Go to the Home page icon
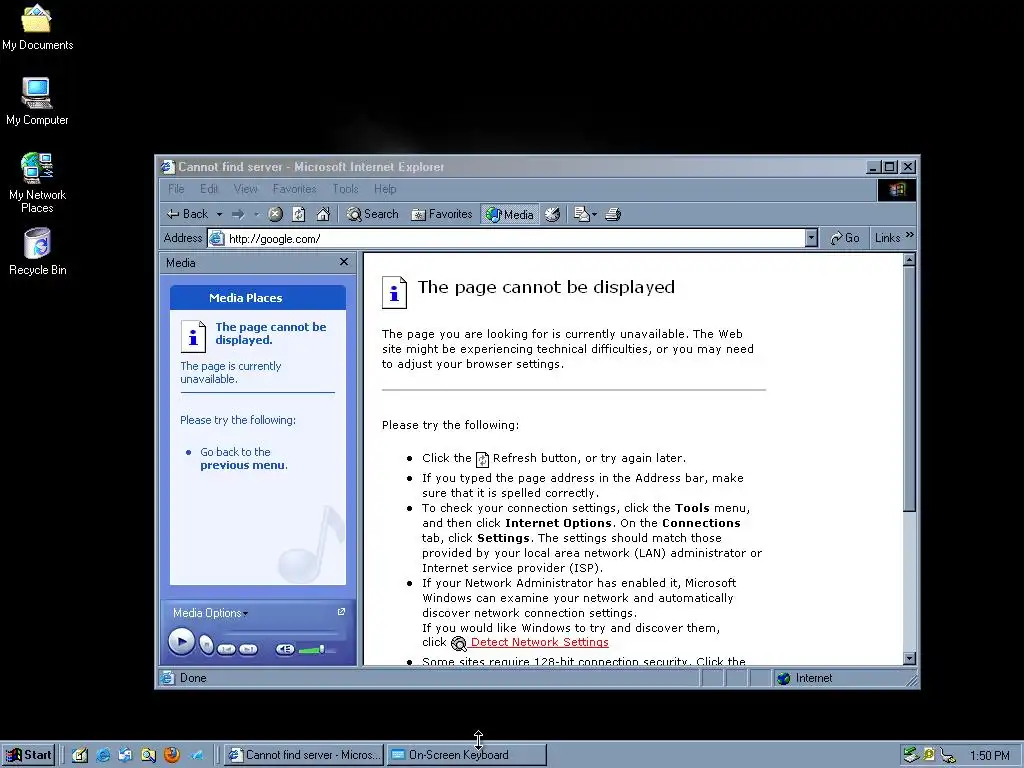 tap(323, 214)
